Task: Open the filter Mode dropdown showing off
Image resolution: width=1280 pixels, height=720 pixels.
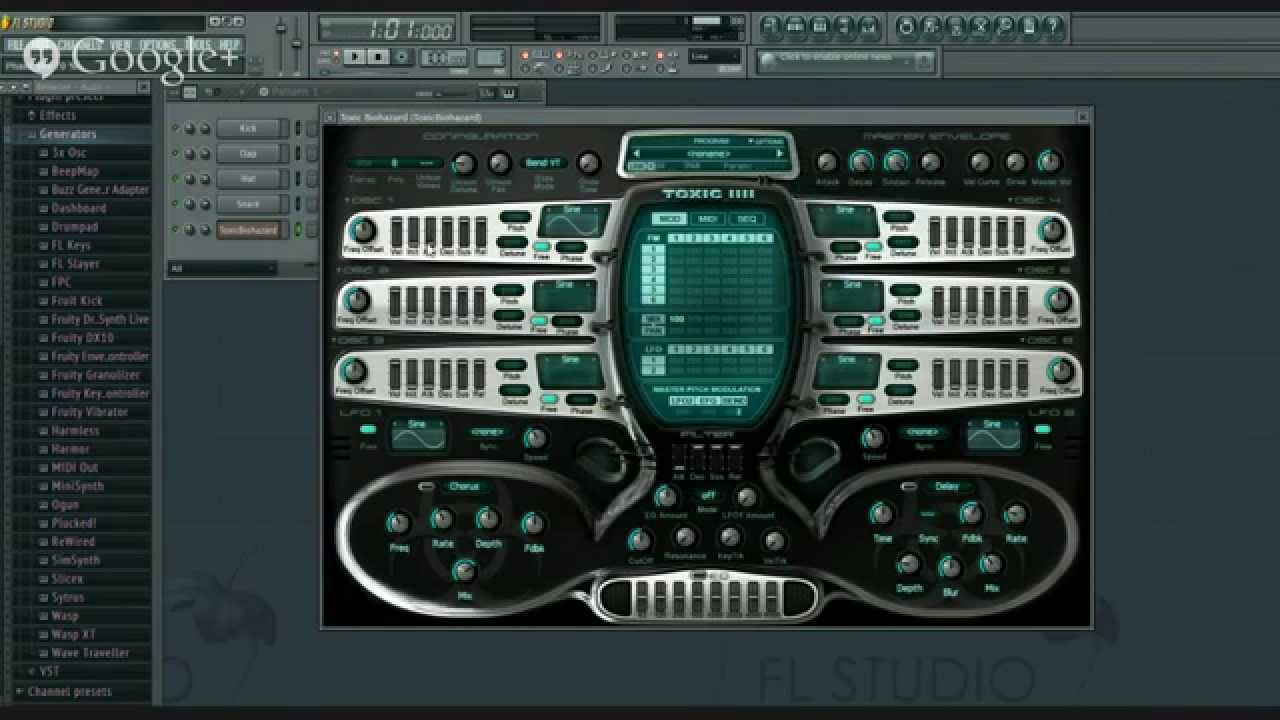Action: tap(708, 495)
